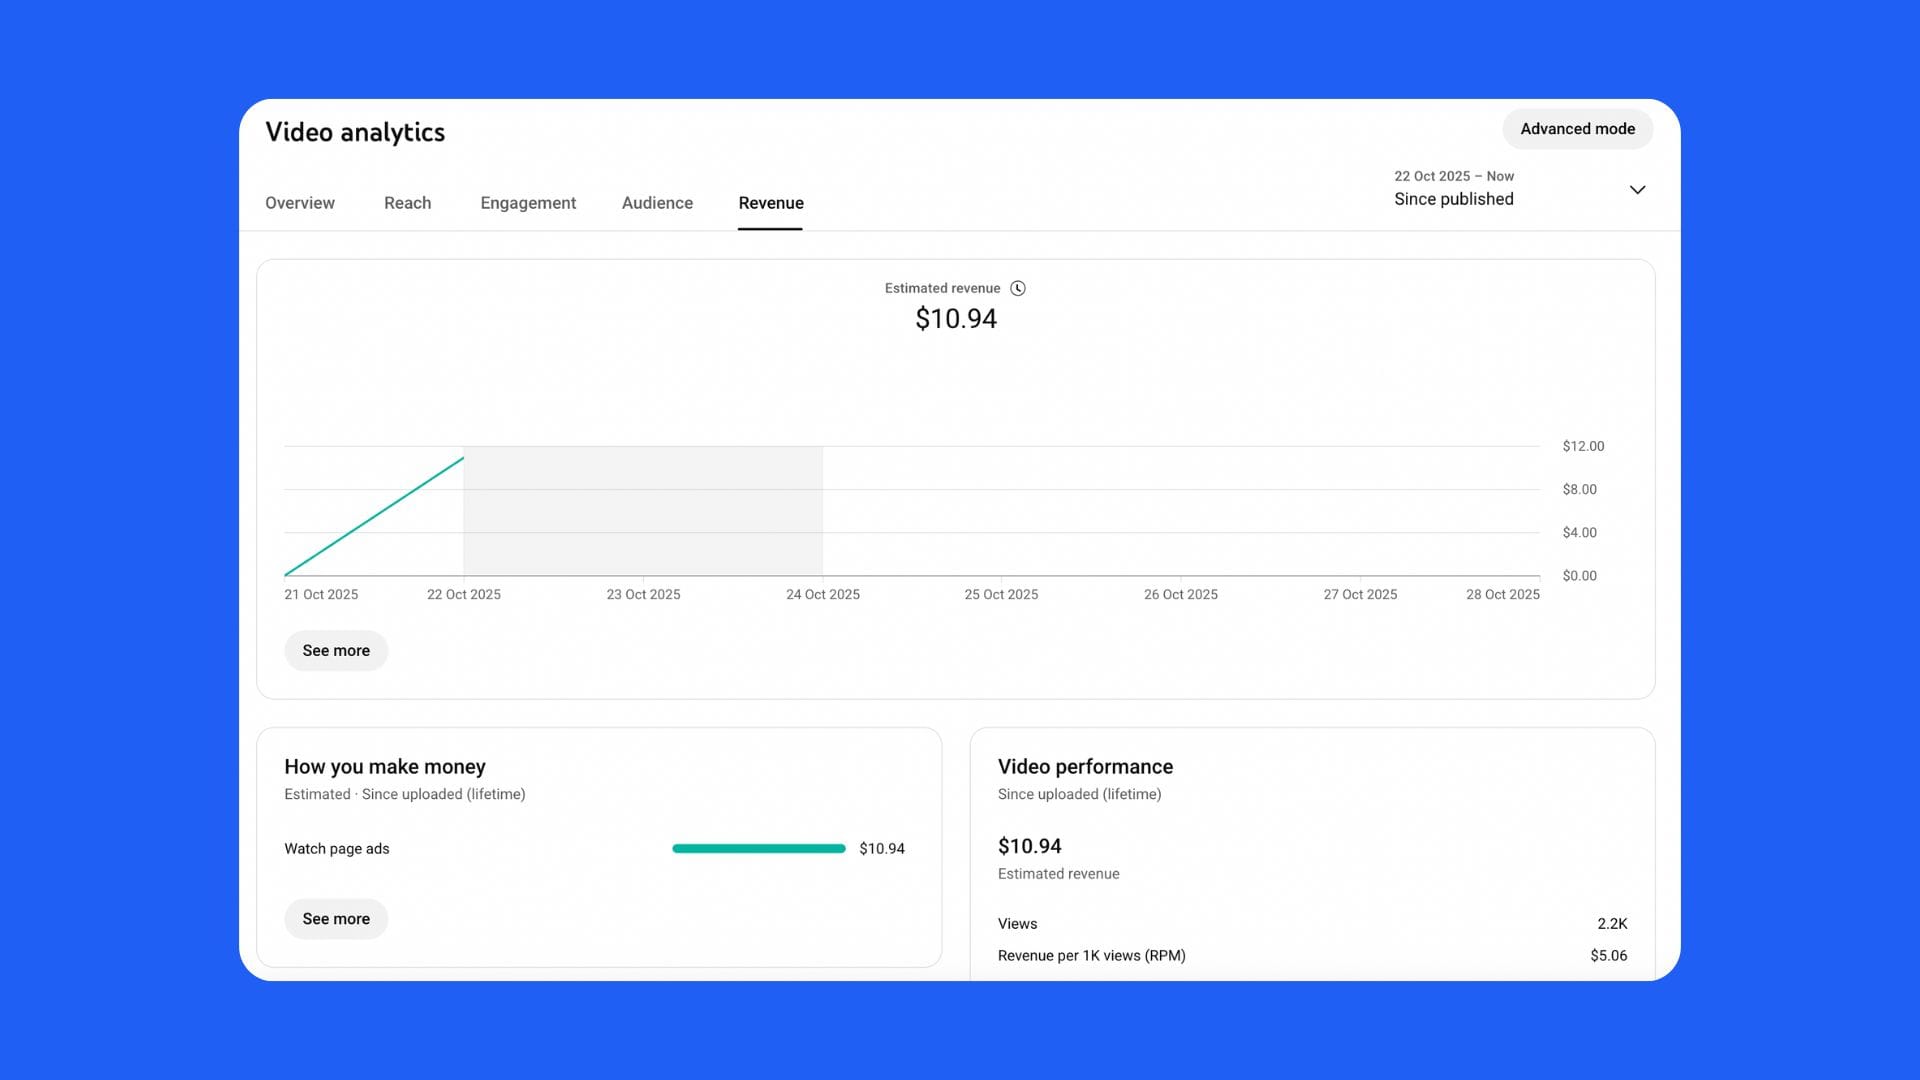Click the 26 Oct 2025 axis marker
This screenshot has width=1920, height=1080.
(1180, 594)
